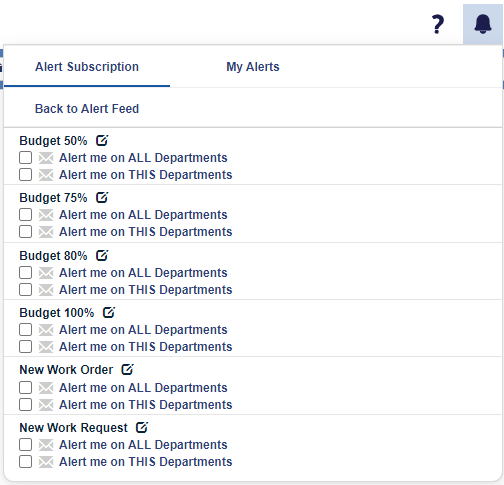Click email icon for Budget 80% ALL Departments
Image resolution: width=504 pixels, height=485 pixels.
tap(46, 273)
